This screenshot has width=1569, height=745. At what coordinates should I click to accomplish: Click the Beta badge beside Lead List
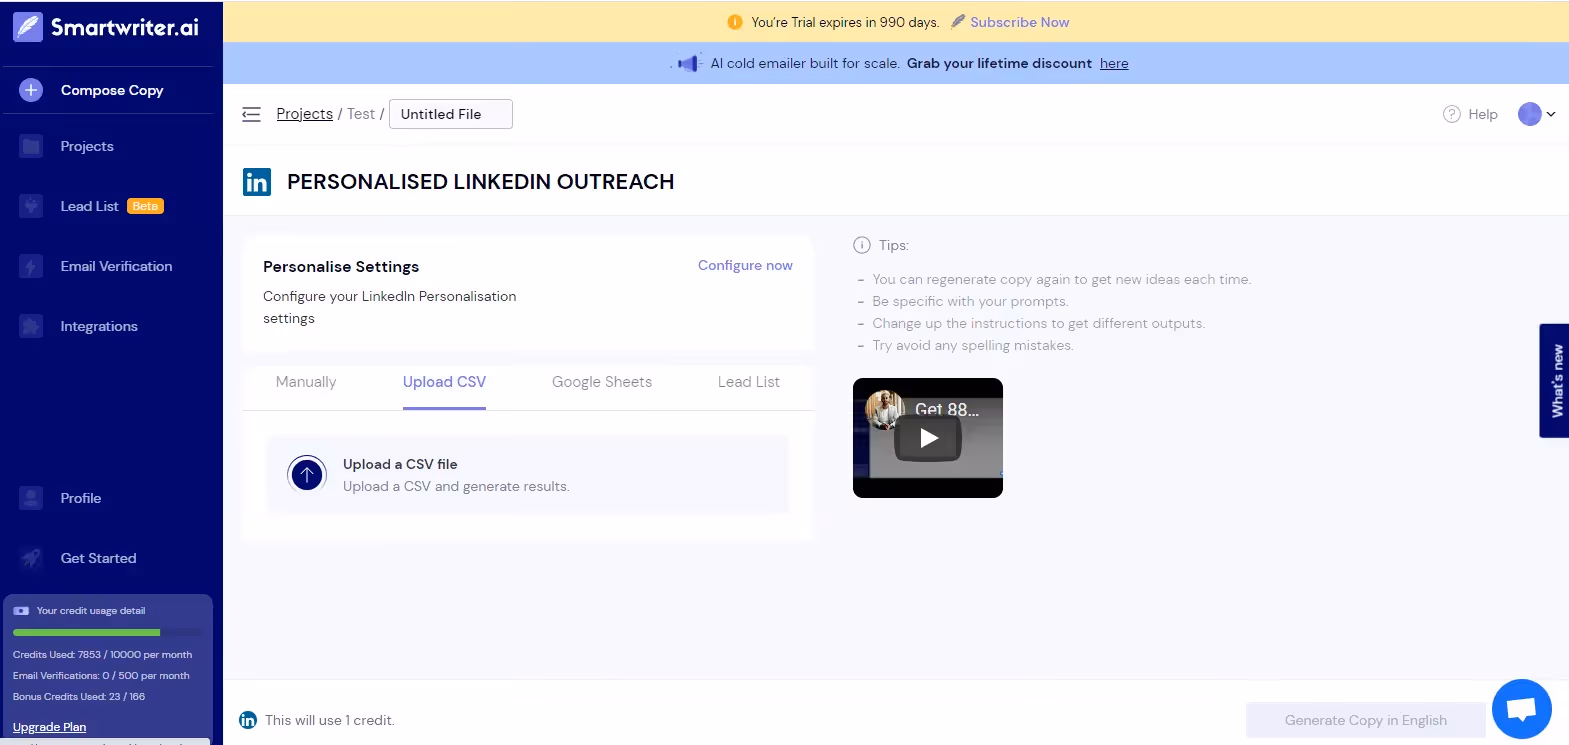click(145, 206)
